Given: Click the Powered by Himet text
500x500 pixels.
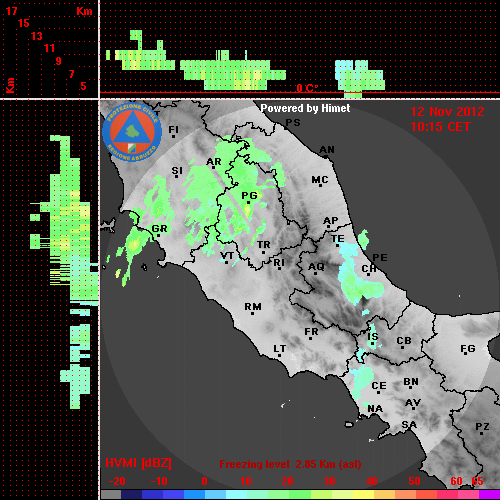Looking at the screenshot, I should point(305,108).
